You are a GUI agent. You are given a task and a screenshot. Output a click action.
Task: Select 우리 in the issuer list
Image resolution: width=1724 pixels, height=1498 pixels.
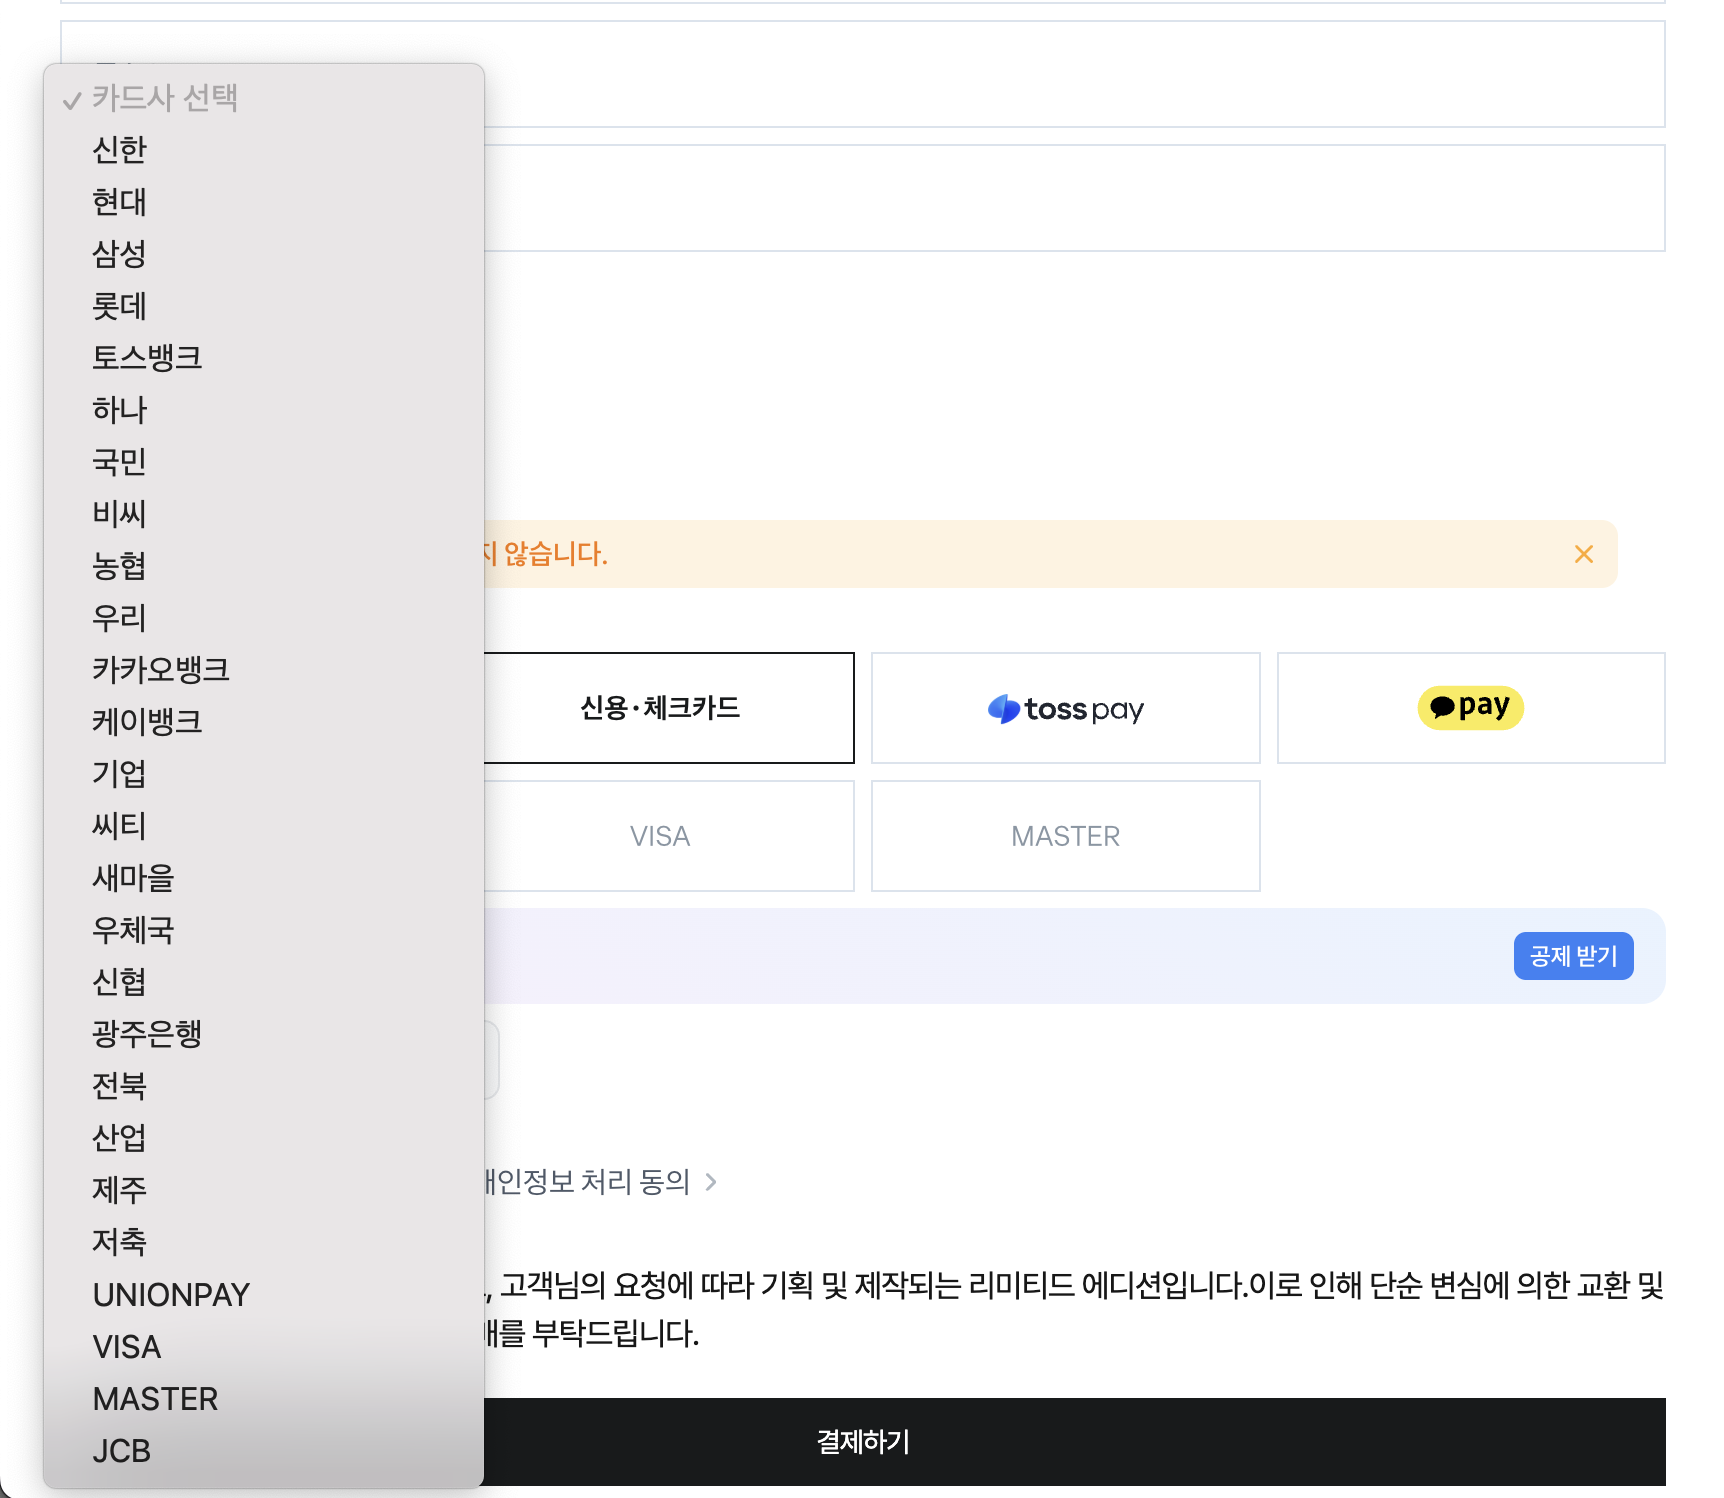tap(264, 618)
